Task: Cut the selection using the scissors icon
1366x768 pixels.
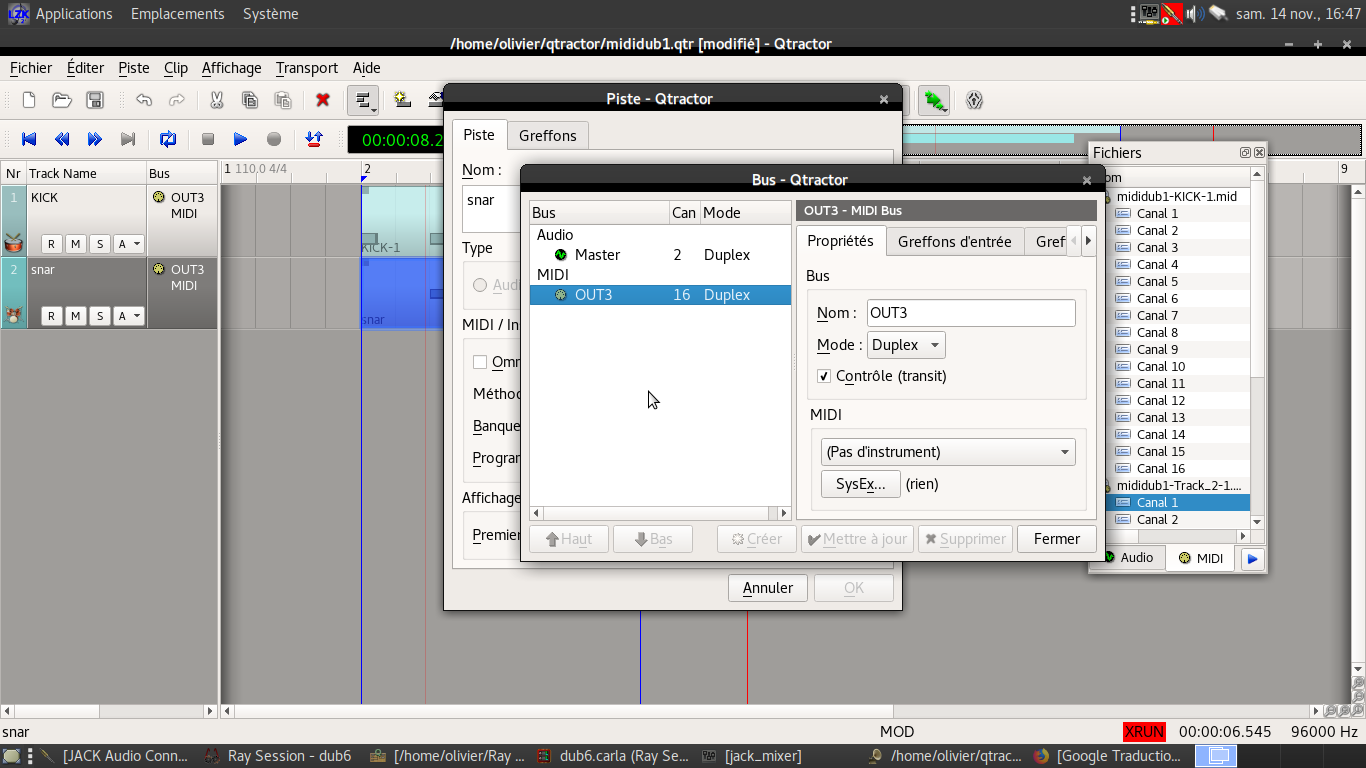Action: 216,100
